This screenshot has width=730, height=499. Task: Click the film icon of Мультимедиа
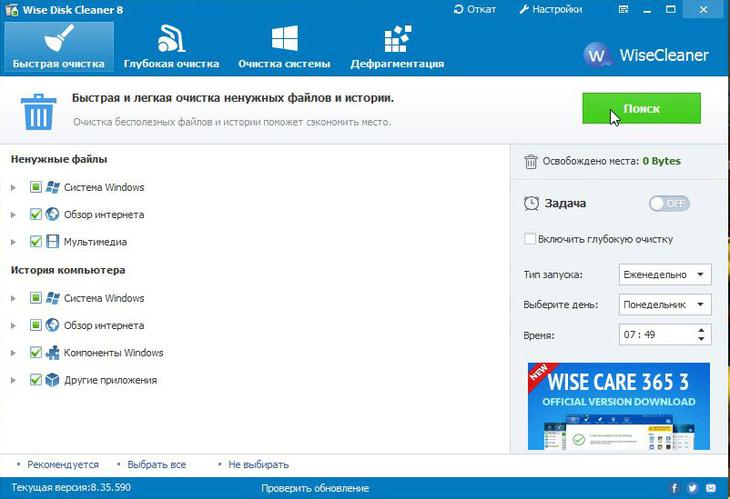click(x=53, y=242)
